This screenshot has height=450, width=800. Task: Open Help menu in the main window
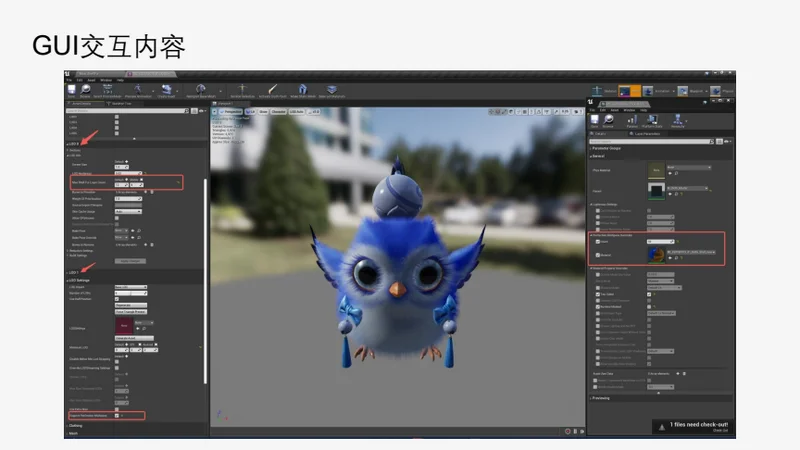120,80
